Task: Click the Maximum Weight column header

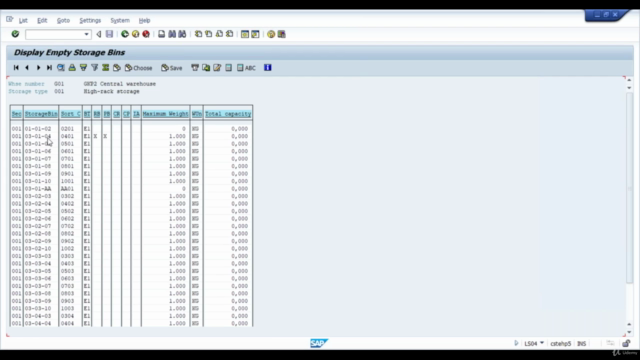Action: [165, 114]
